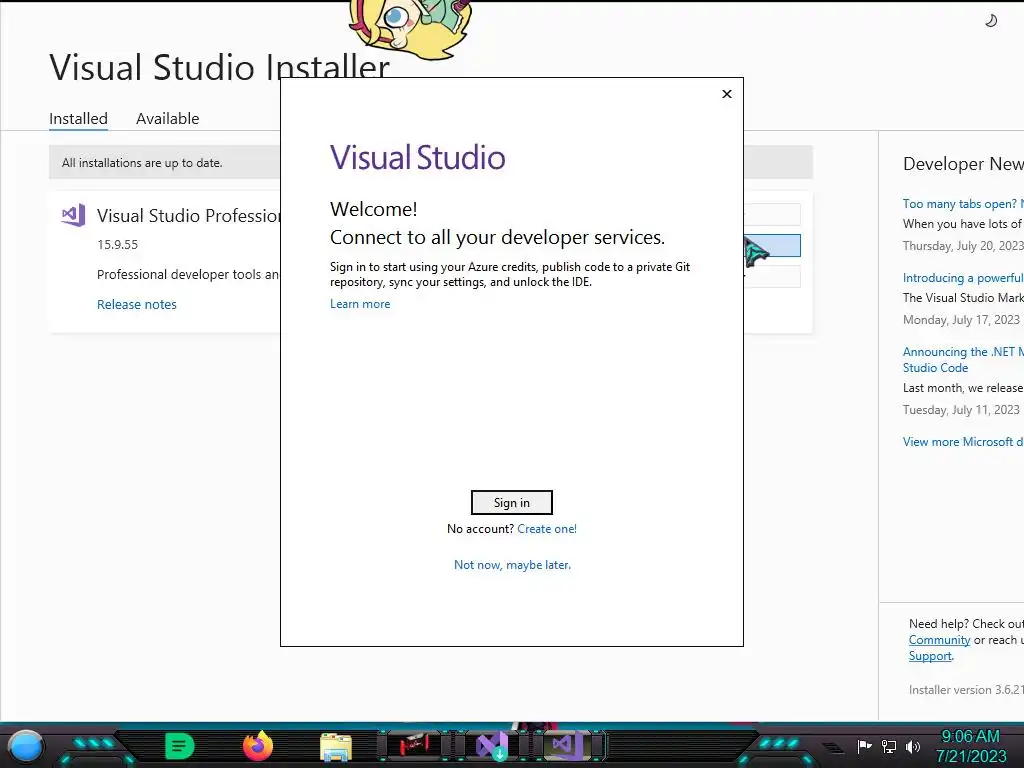Switch to the Available tab
The height and width of the screenshot is (768, 1024).
tap(167, 119)
